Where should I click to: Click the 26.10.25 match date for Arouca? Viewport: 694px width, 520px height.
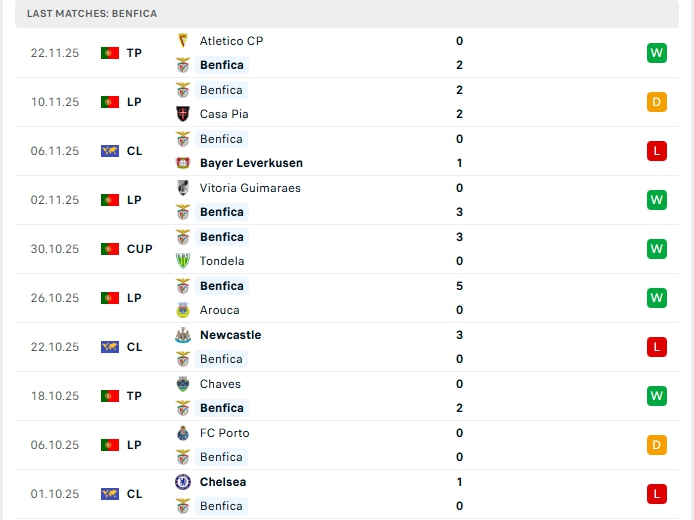pyautogui.click(x=54, y=298)
